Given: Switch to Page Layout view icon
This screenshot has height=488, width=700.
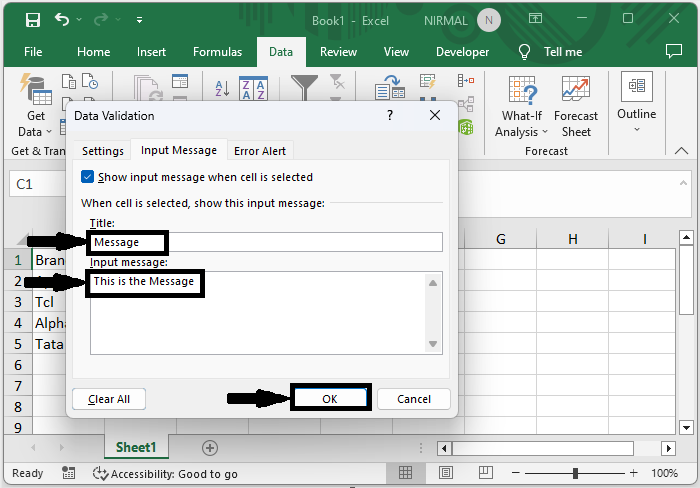Looking at the screenshot, I should click(446, 472).
